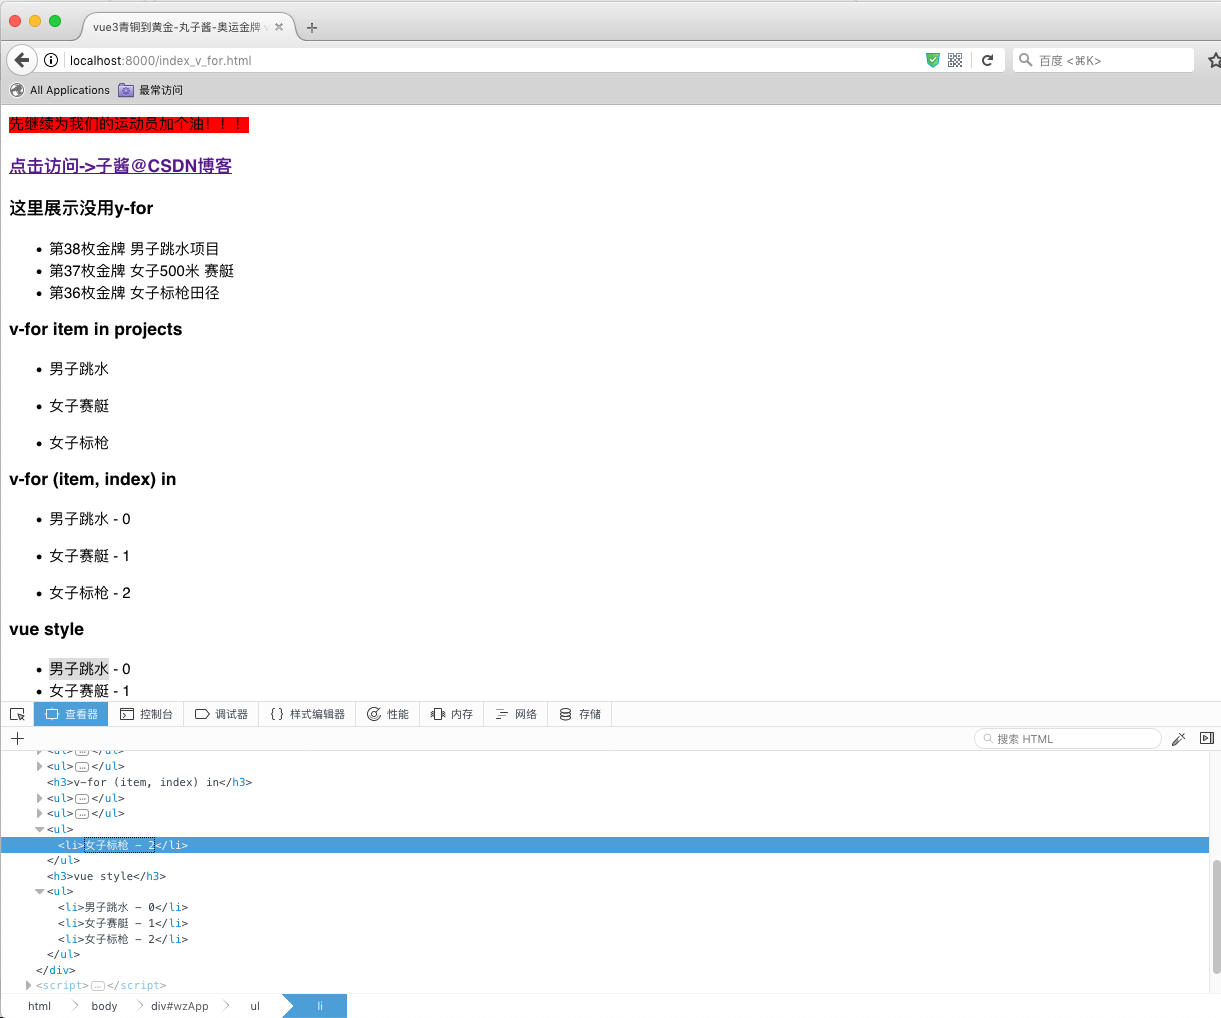This screenshot has width=1221, height=1018.
Task: Toggle the inspector sidebar pane
Action: tap(1207, 739)
